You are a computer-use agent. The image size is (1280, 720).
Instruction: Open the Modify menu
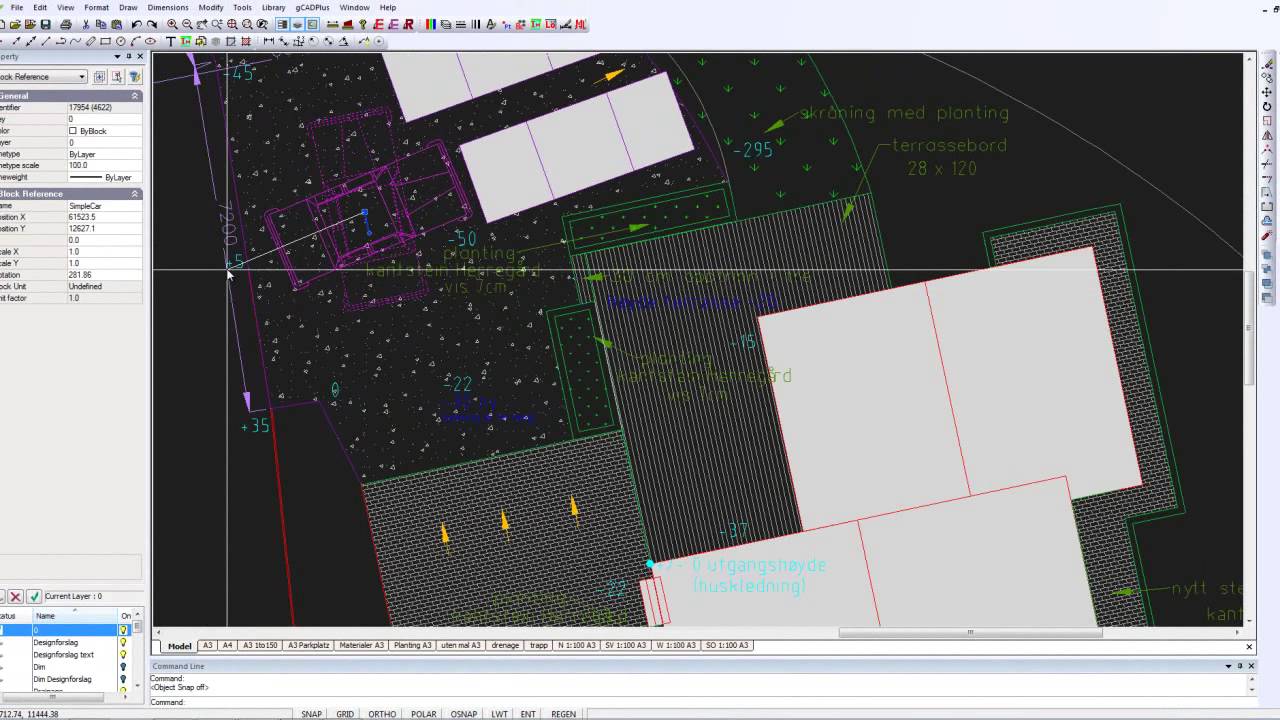click(211, 7)
